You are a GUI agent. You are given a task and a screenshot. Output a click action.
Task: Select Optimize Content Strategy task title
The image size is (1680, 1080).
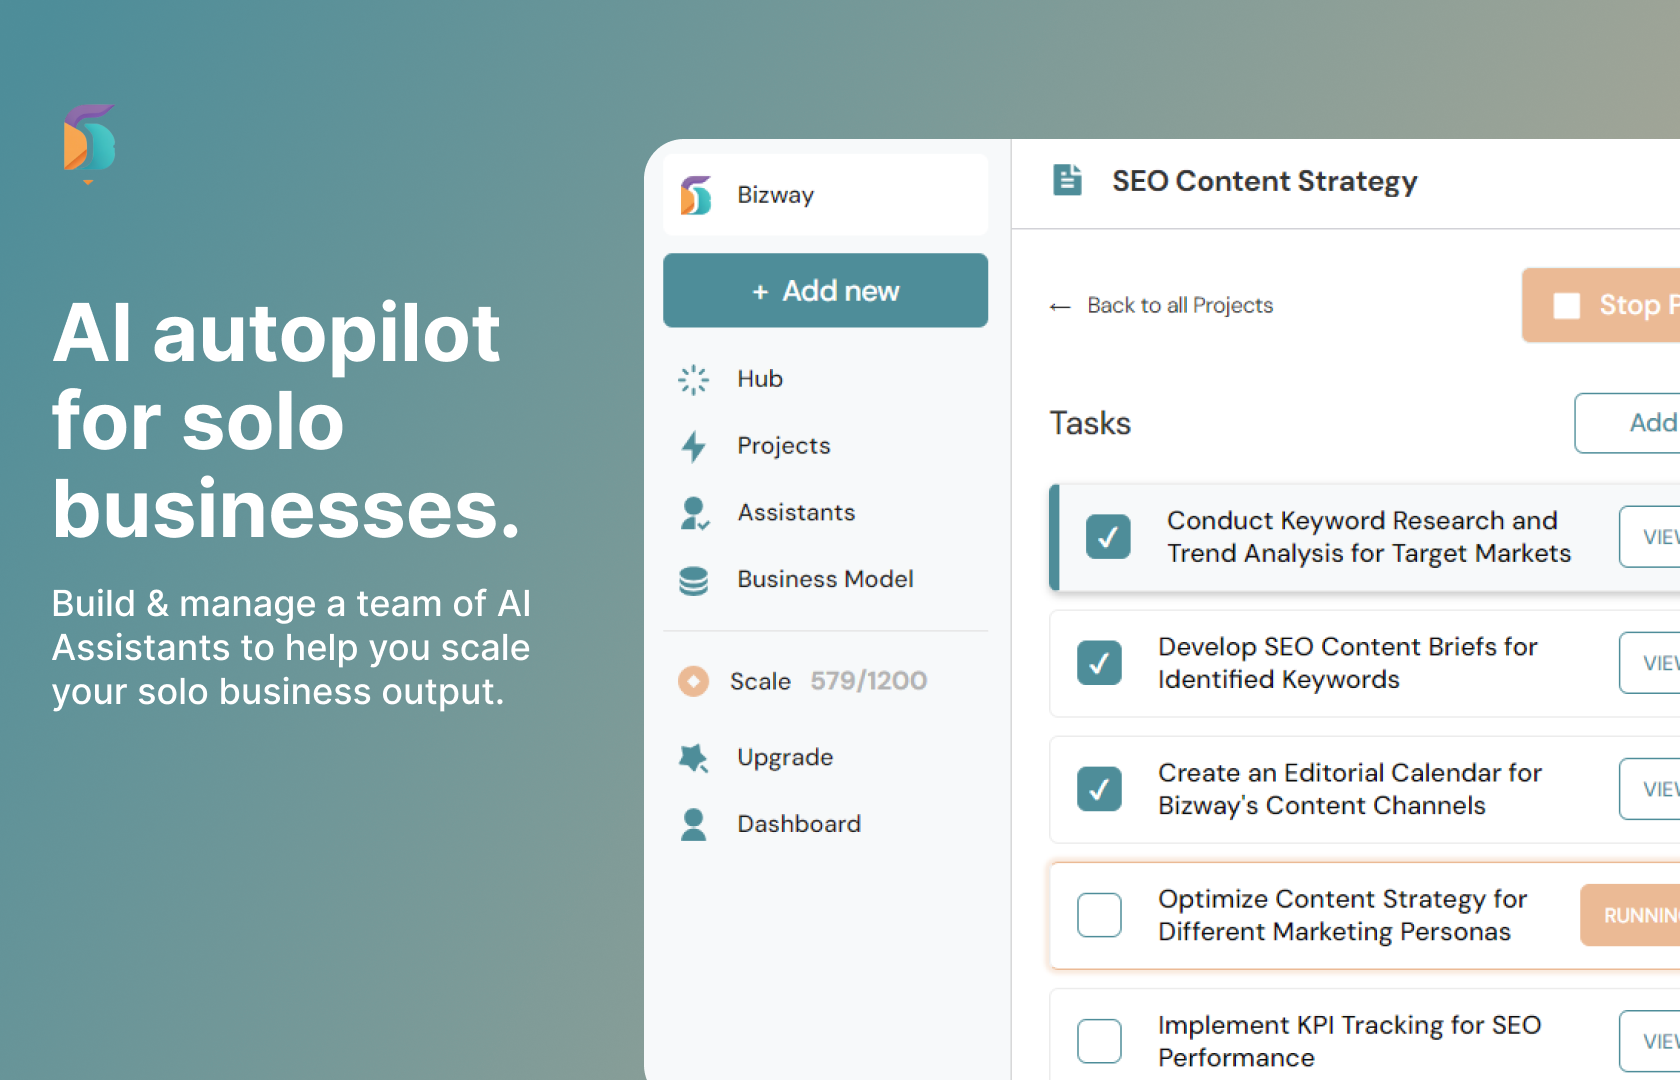1342,915
